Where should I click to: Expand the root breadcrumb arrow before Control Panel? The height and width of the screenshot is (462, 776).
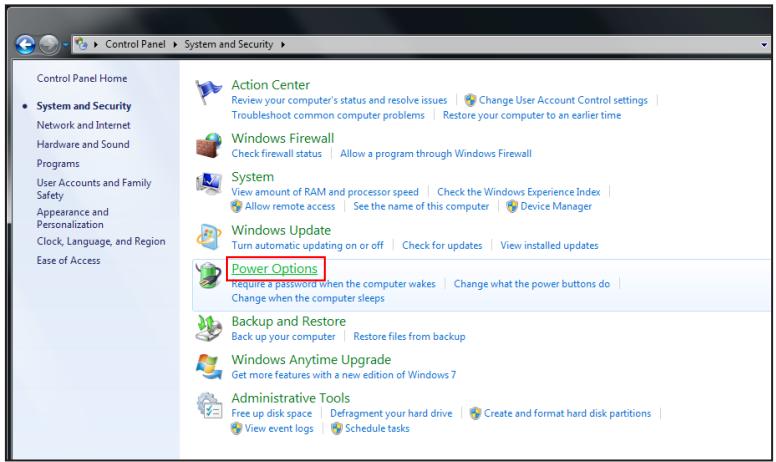[96, 45]
